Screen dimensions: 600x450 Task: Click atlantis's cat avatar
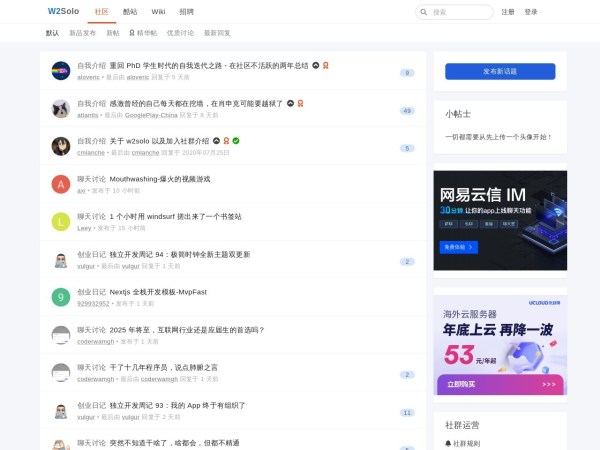(x=61, y=108)
